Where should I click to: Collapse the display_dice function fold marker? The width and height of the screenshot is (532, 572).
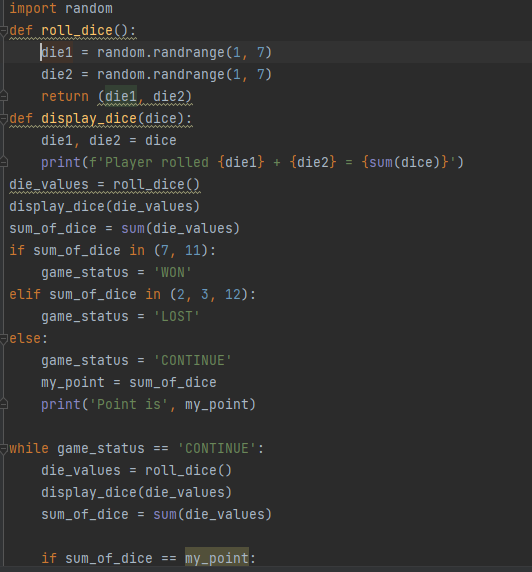[x=4, y=119]
